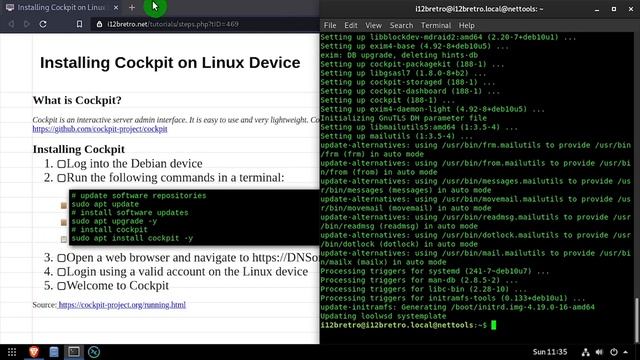The width and height of the screenshot is (640, 360).
Task: Close the Installing Cockpit browser tab
Action: 116,7
